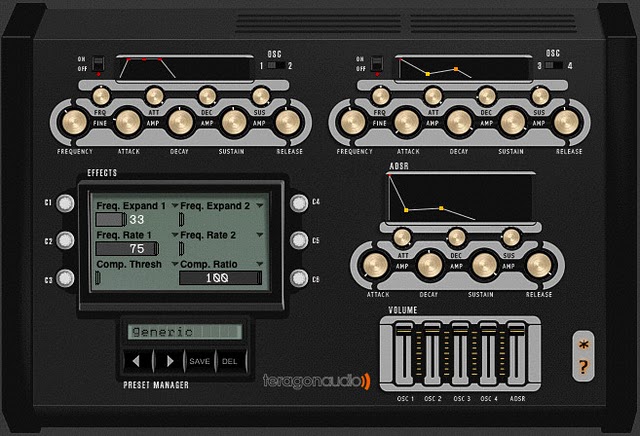Click the SAVE preset button
This screenshot has height=436, width=640.
(200, 360)
